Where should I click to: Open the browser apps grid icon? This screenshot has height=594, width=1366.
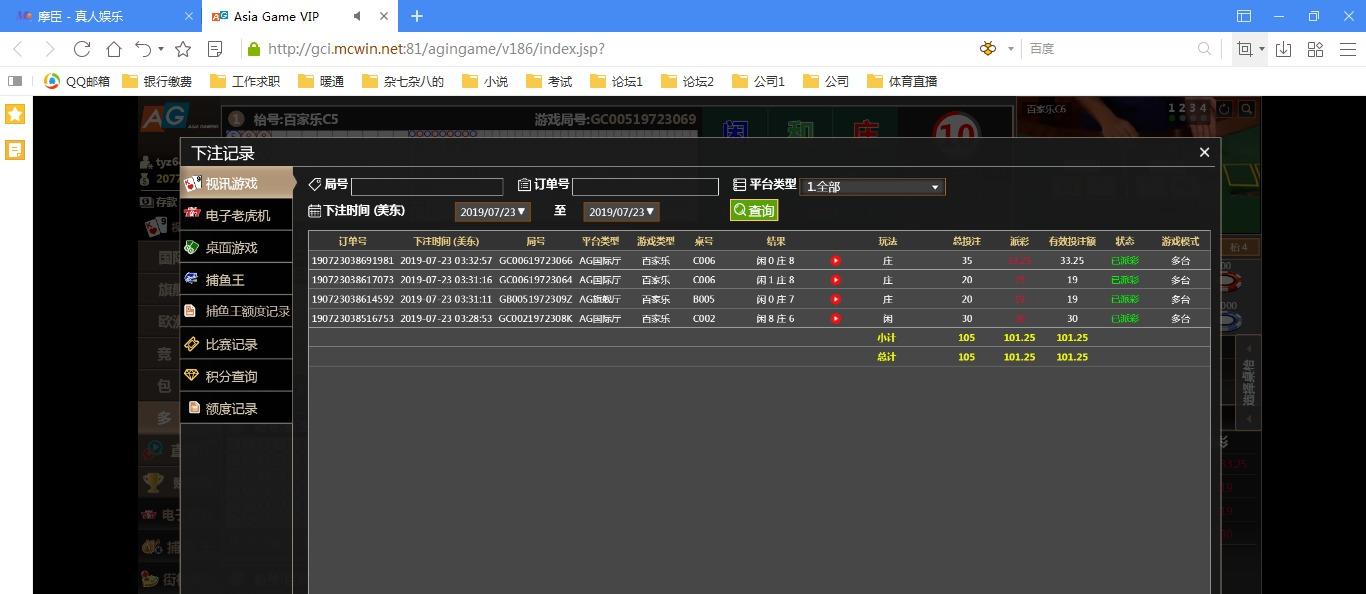click(1316, 49)
